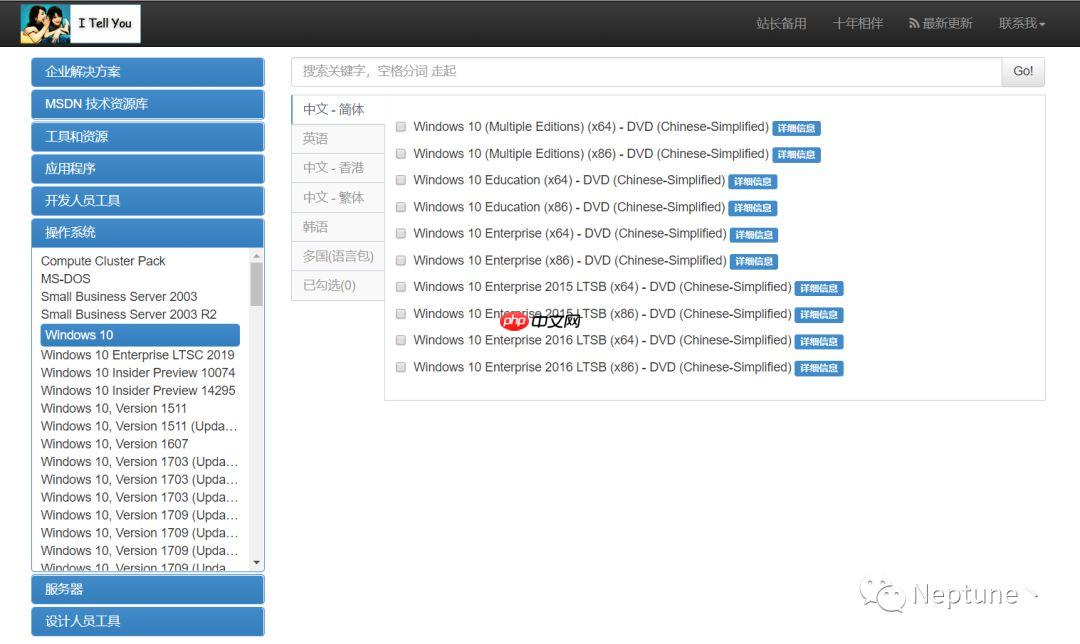The height and width of the screenshot is (644, 1080).
Task: Expand the 应用程序 panel
Action: coord(147,169)
